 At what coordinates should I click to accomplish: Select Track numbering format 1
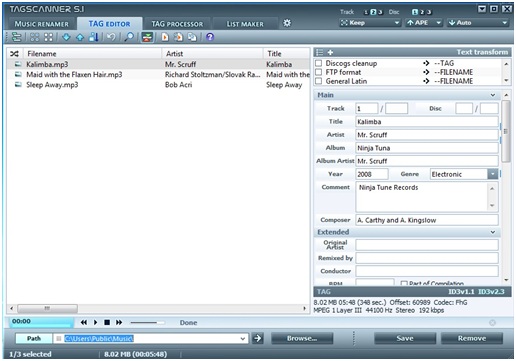(366, 12)
